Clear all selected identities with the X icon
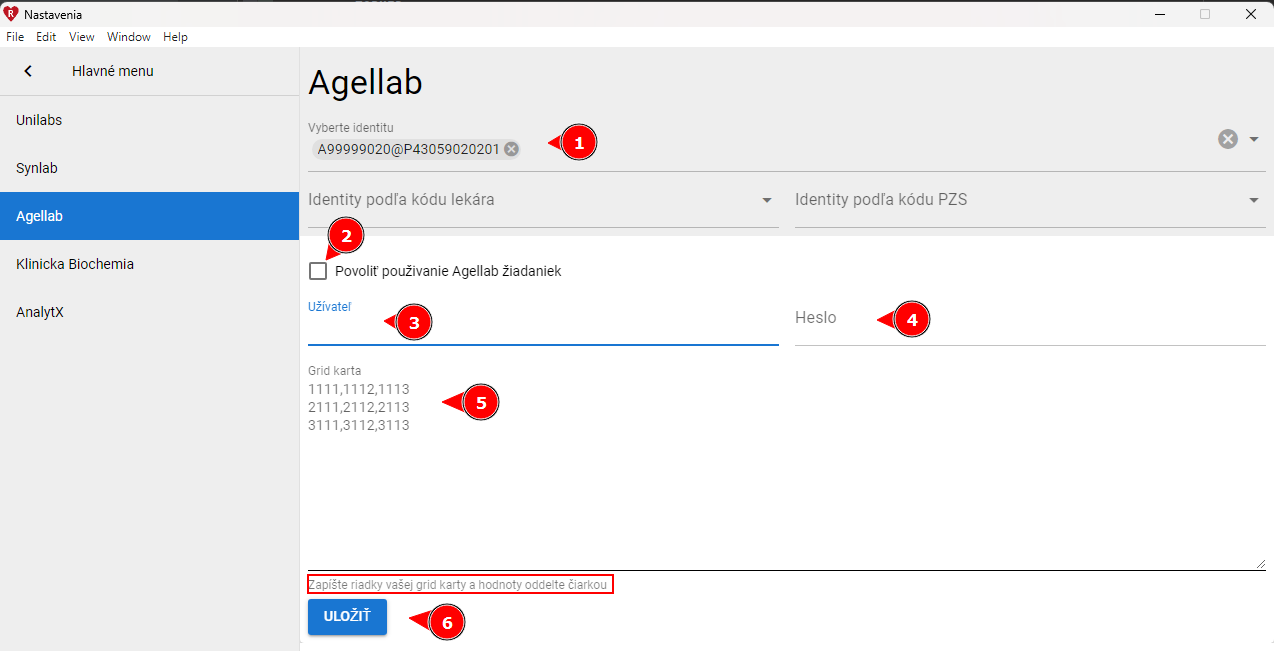The image size is (1274, 651). (1228, 139)
